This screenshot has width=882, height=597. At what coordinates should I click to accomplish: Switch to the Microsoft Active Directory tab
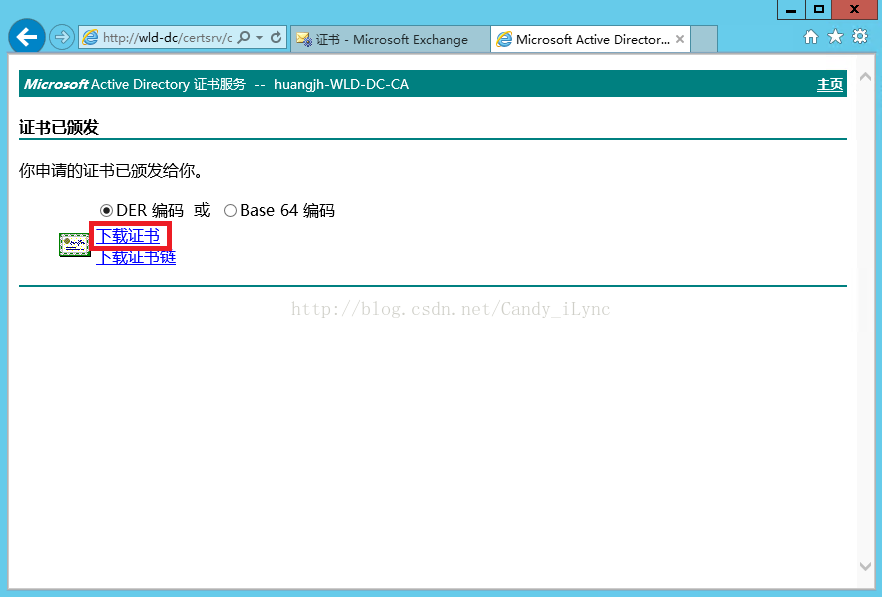590,40
